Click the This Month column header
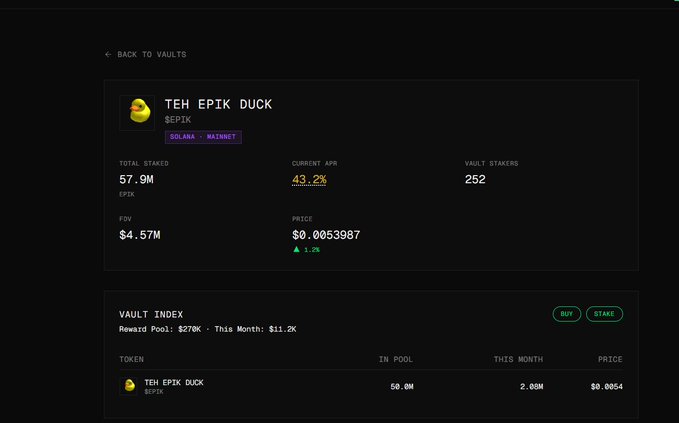Screen dimensions: 679x423 [518, 359]
